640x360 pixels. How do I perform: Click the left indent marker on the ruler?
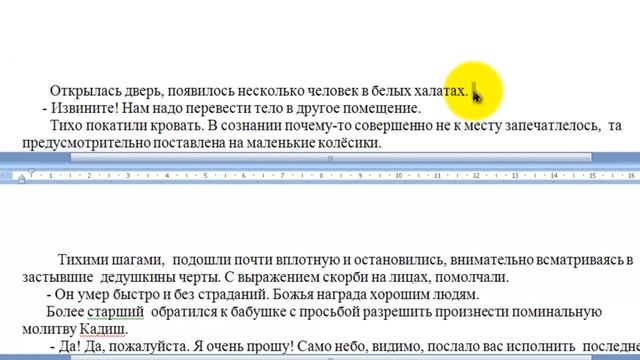22,179
